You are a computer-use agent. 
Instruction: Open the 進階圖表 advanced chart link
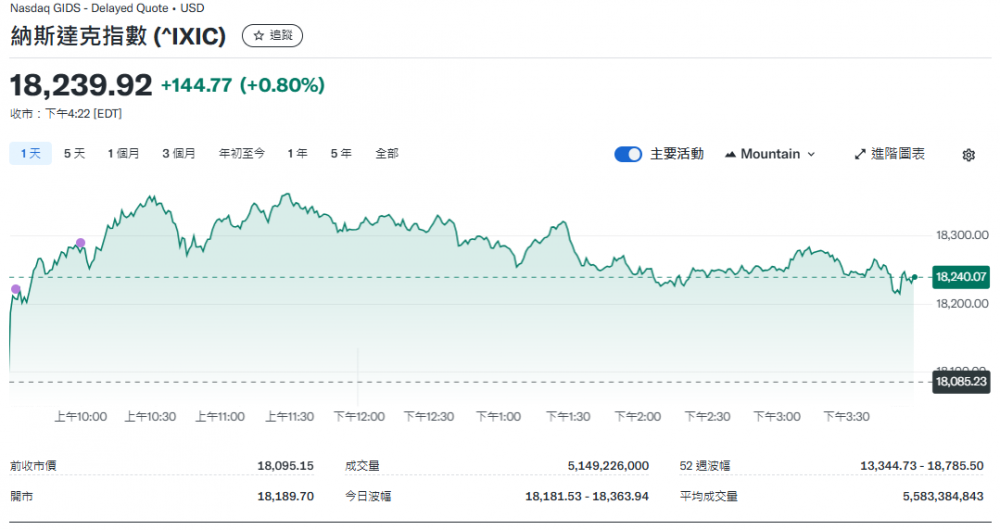click(x=897, y=154)
